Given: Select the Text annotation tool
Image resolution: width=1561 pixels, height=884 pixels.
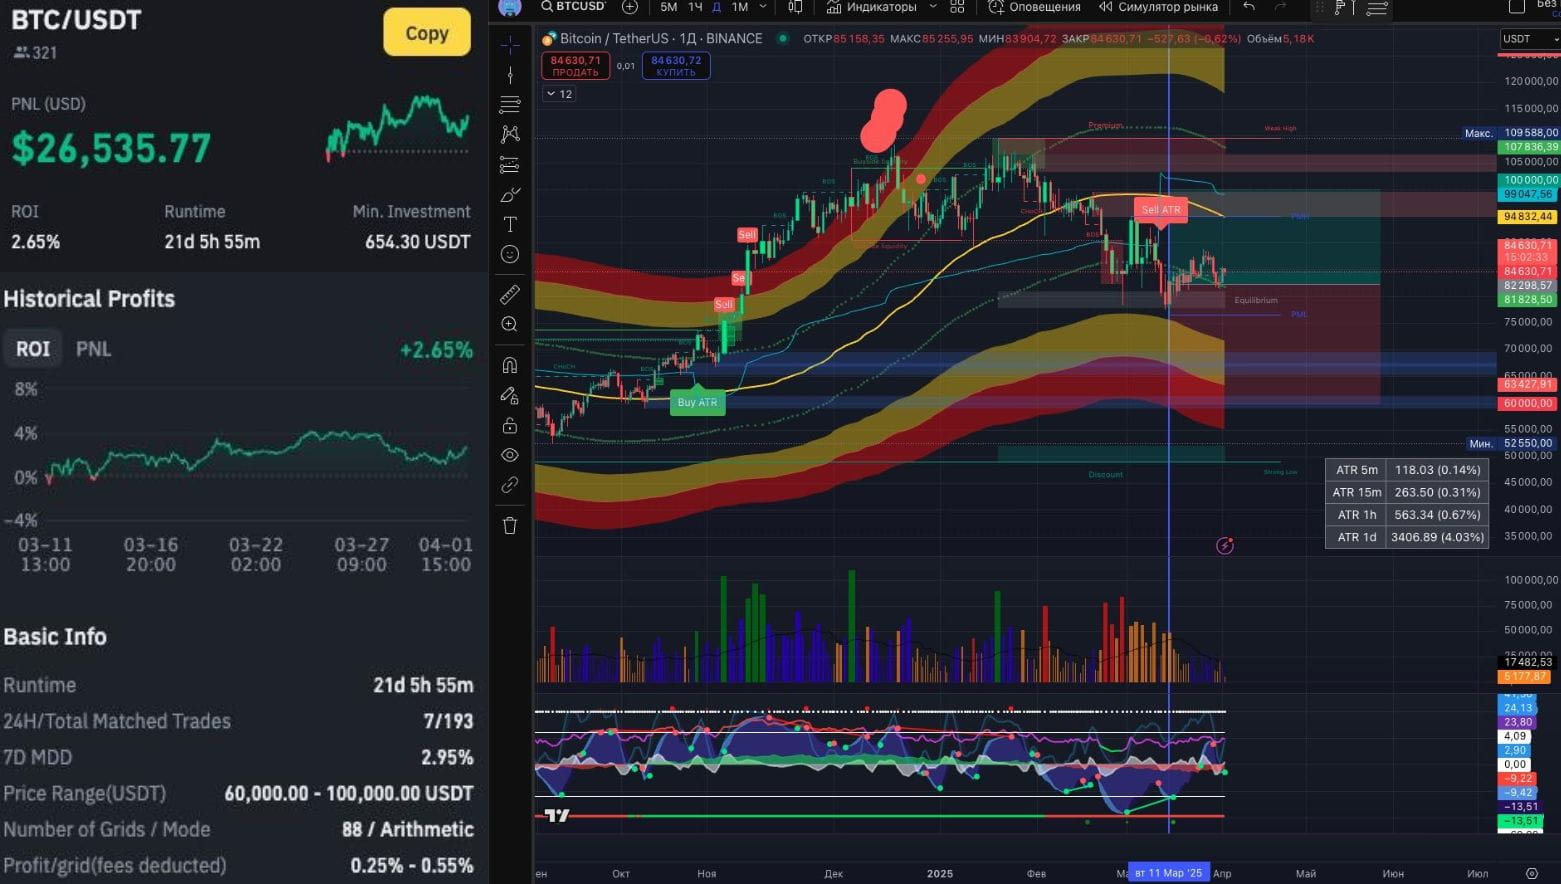Looking at the screenshot, I should [x=510, y=224].
